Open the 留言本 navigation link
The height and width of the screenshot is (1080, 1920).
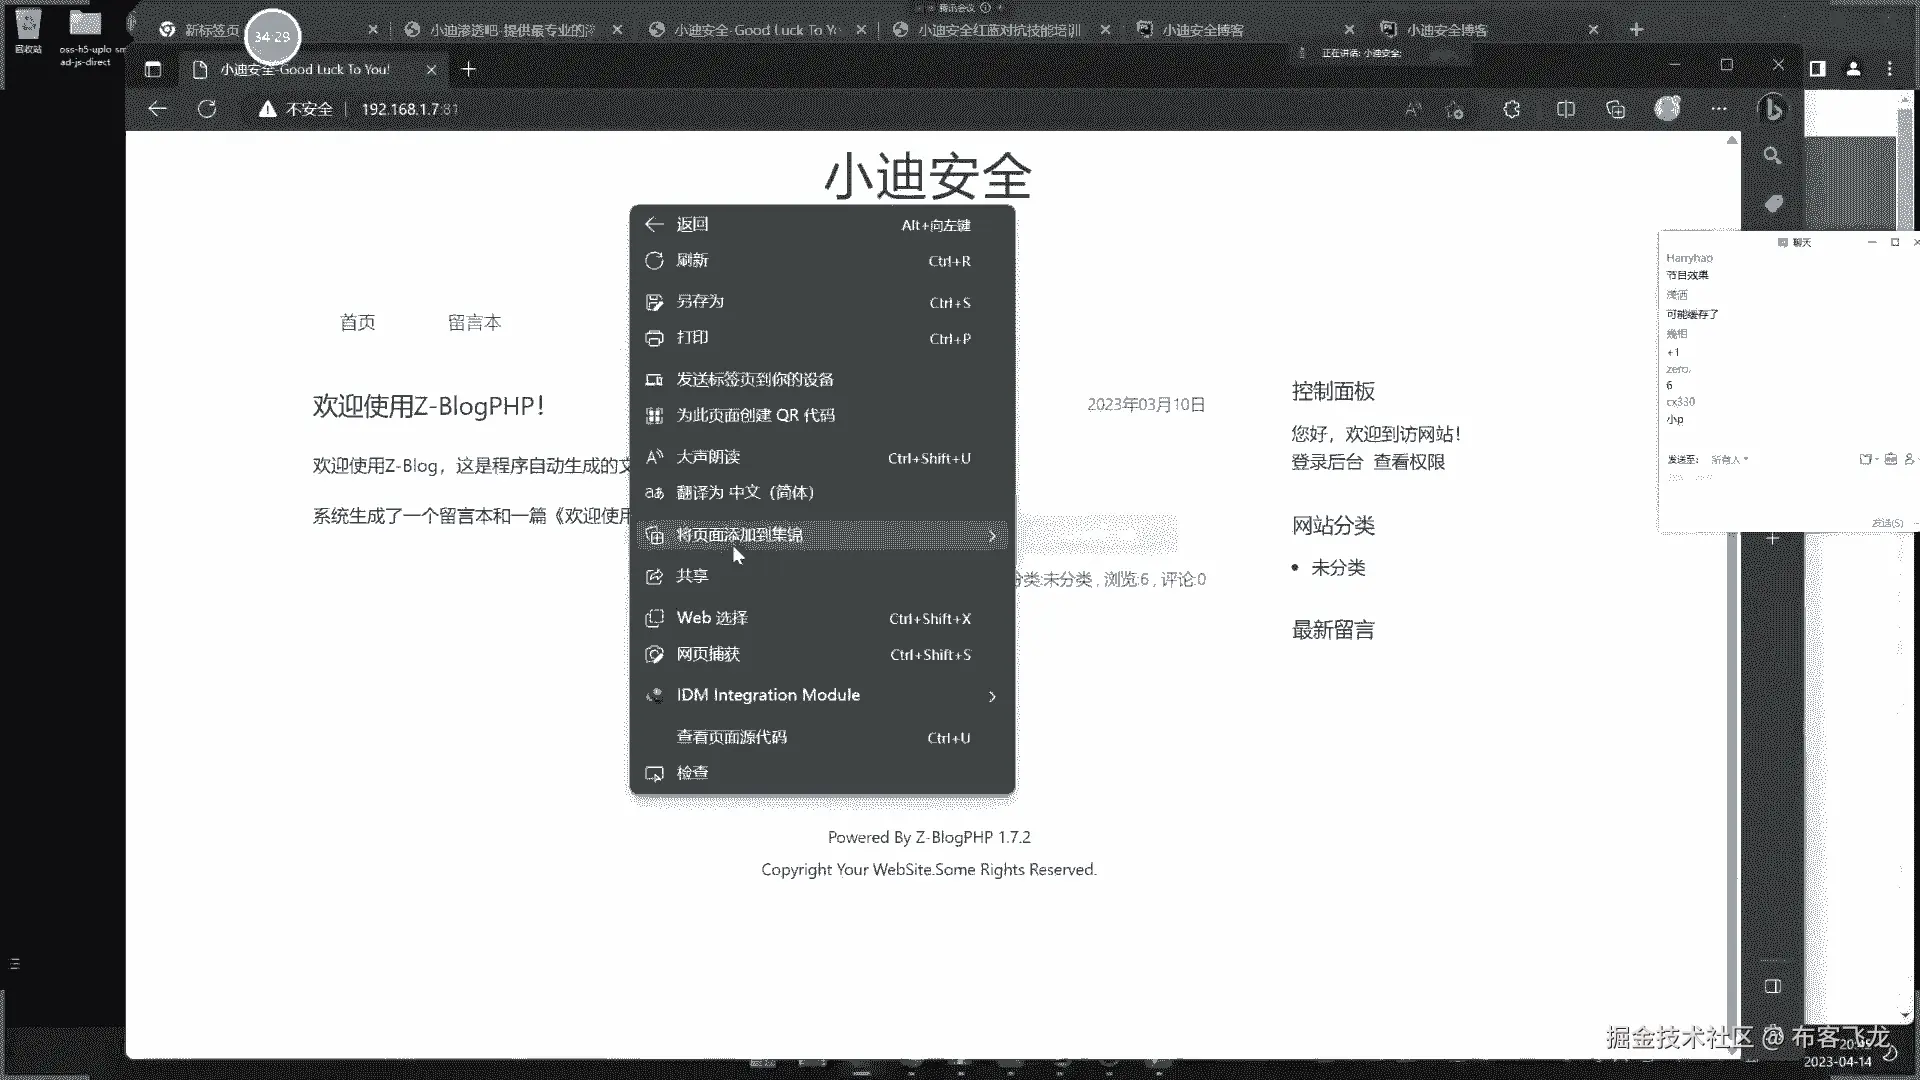click(474, 322)
